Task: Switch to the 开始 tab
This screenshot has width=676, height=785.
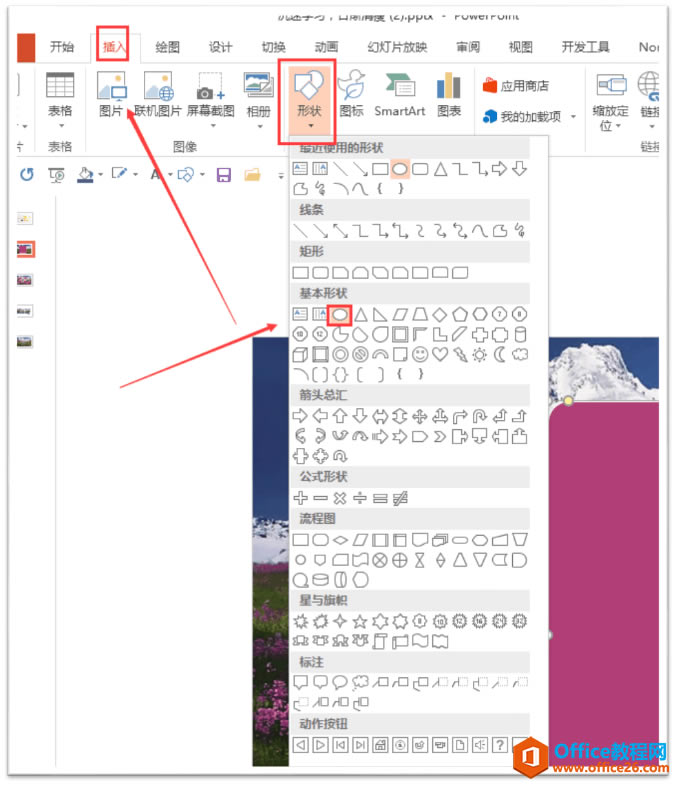Action: tap(62, 47)
